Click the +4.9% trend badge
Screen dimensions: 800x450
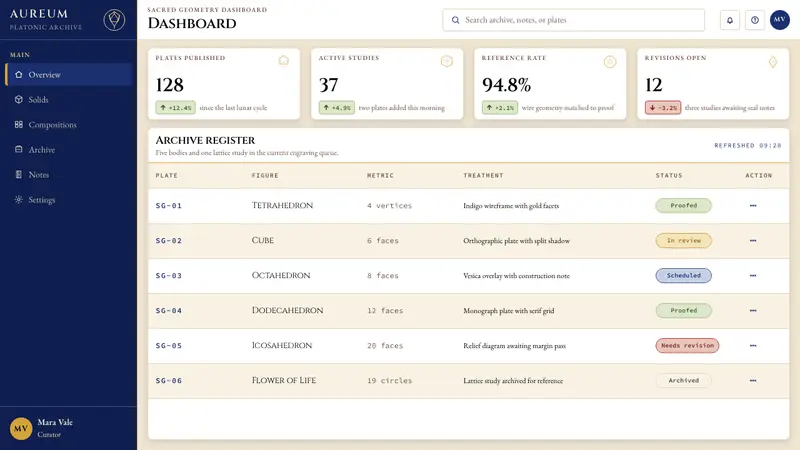pos(337,108)
